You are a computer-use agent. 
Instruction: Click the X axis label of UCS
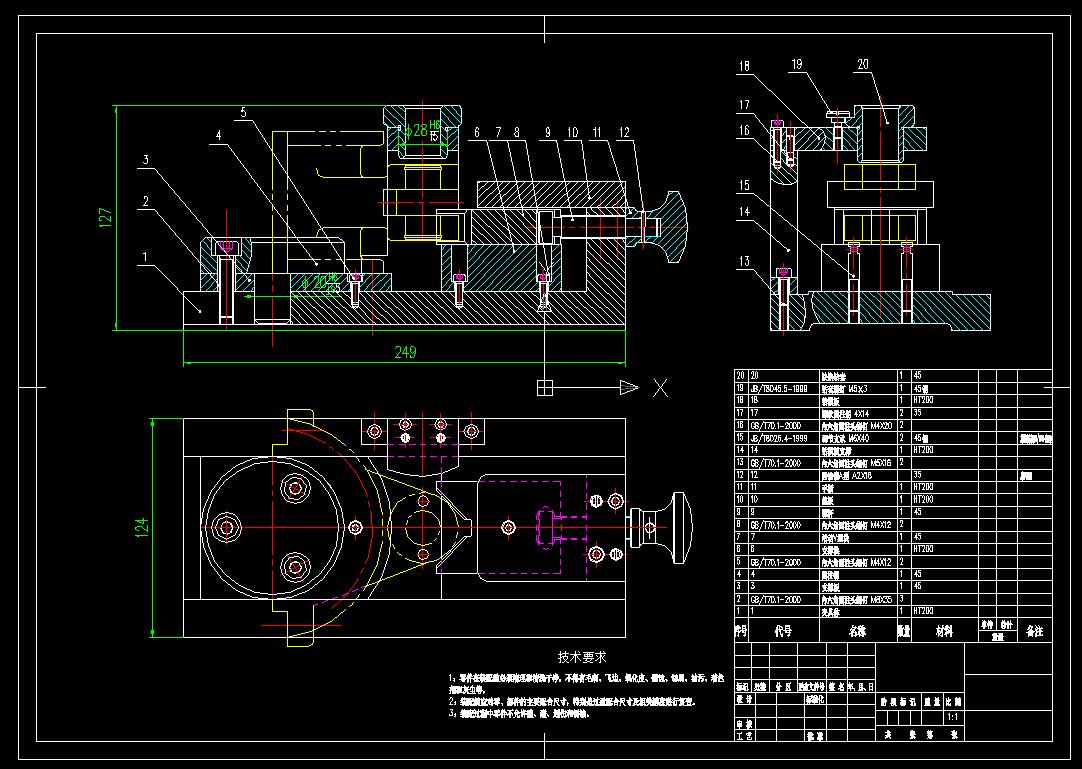click(x=660, y=388)
